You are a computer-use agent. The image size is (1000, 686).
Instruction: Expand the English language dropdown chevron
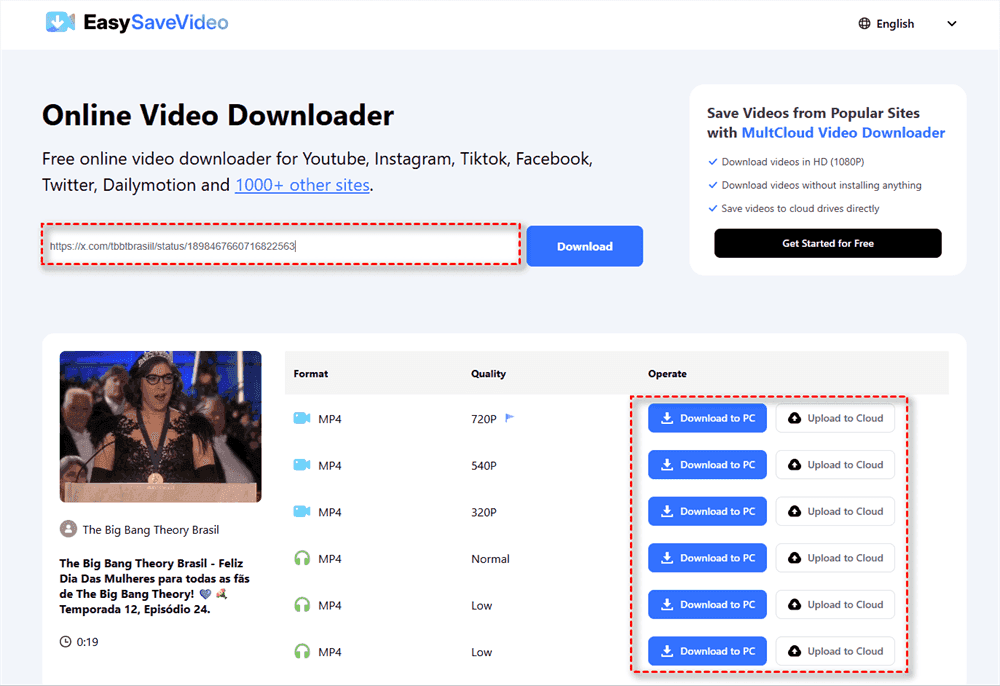(x=952, y=24)
